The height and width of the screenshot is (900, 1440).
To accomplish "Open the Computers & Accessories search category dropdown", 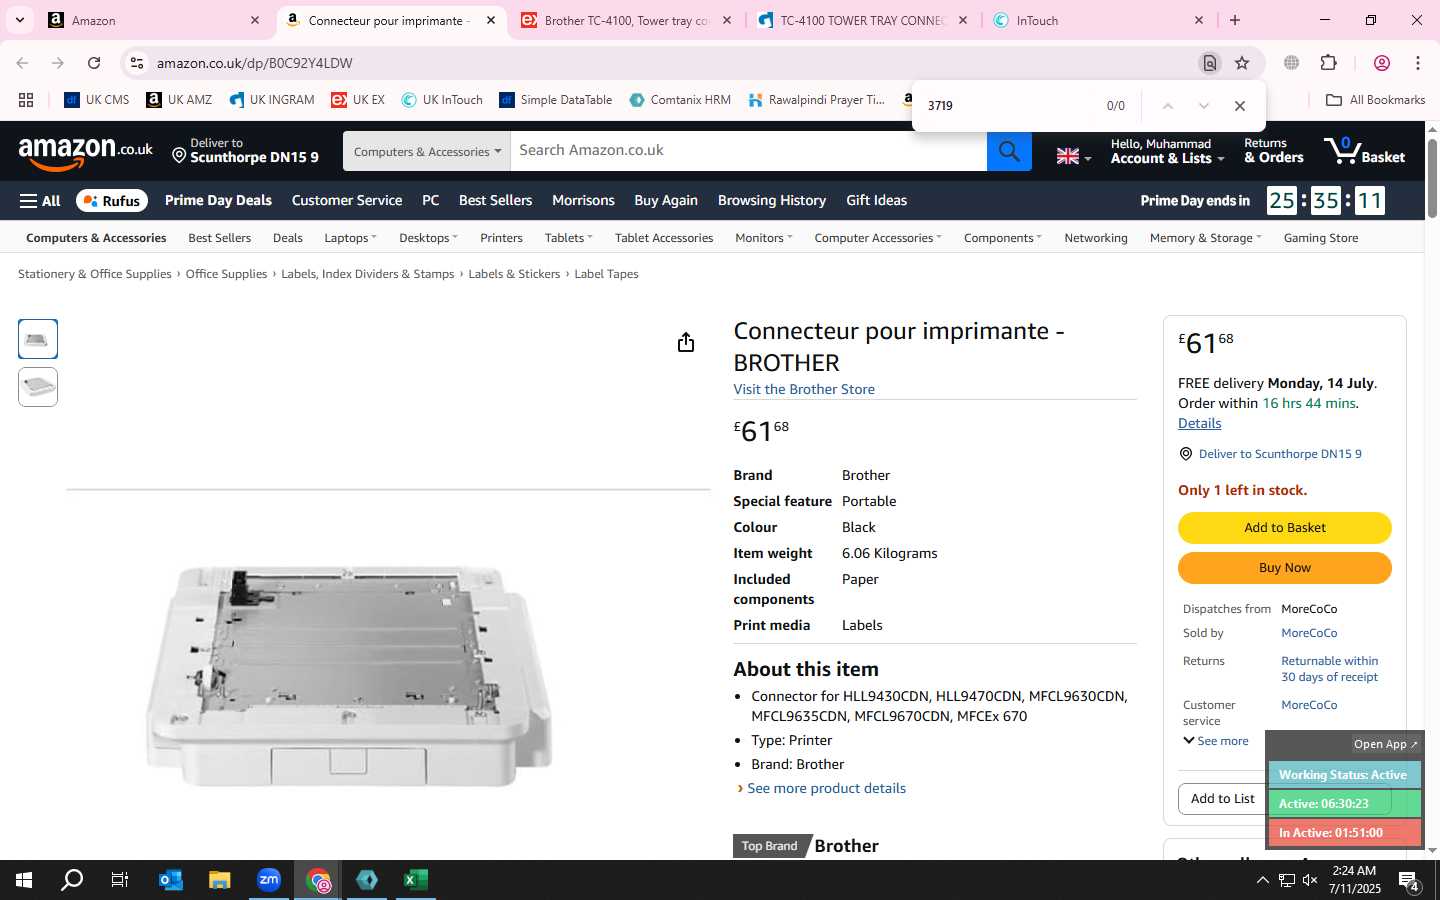I will pyautogui.click(x=427, y=151).
